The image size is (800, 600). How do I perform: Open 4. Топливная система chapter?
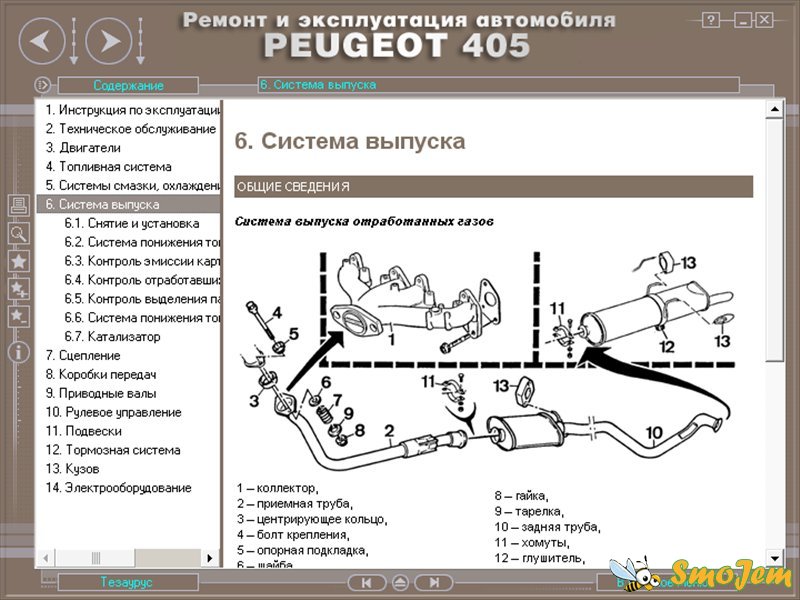click(108, 166)
